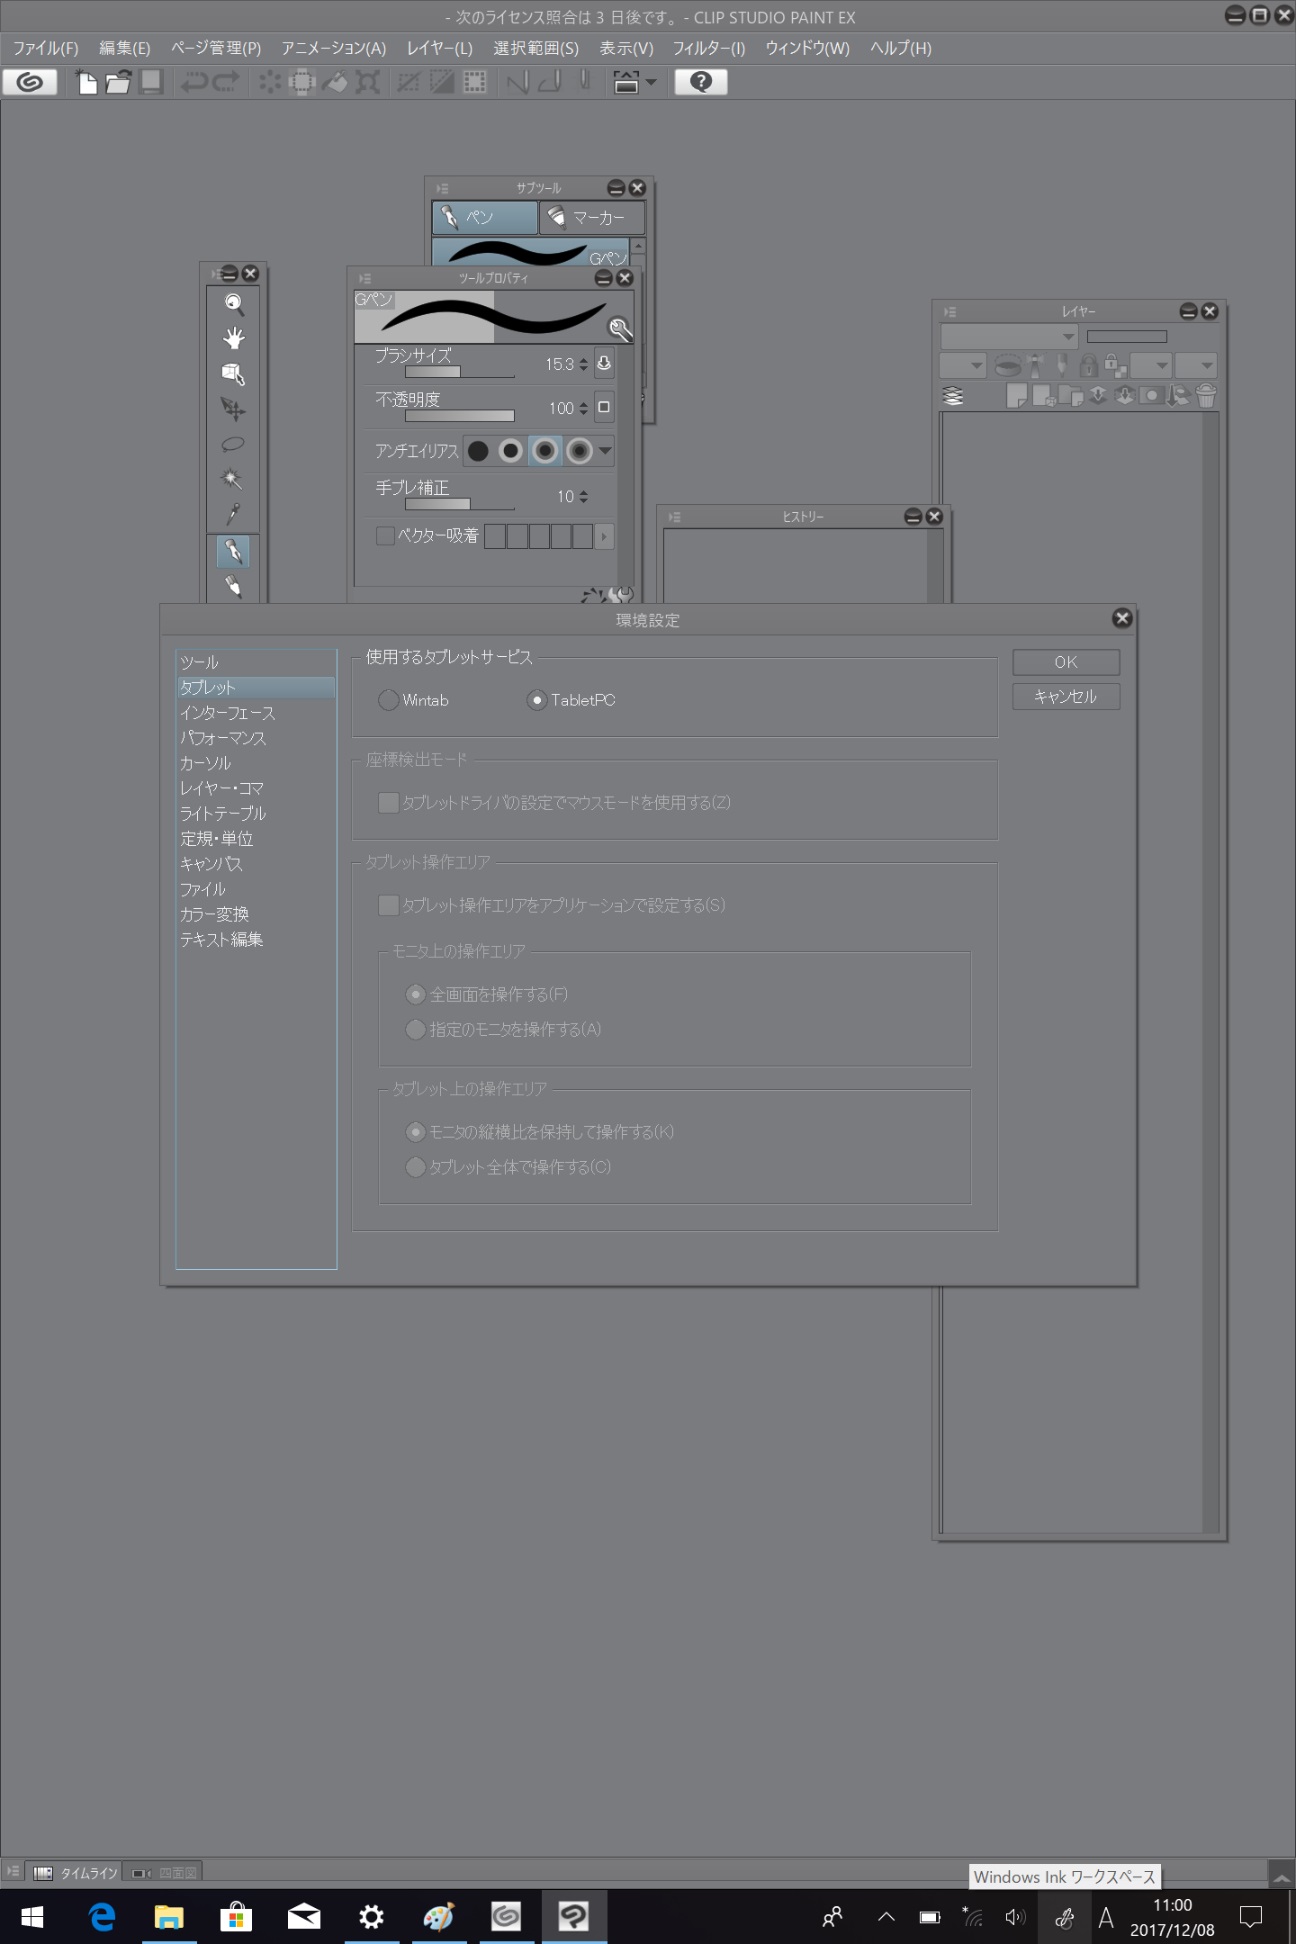Screen dimensions: 1296x1944
Task: Select the TabletPC radio button
Action: (x=537, y=700)
